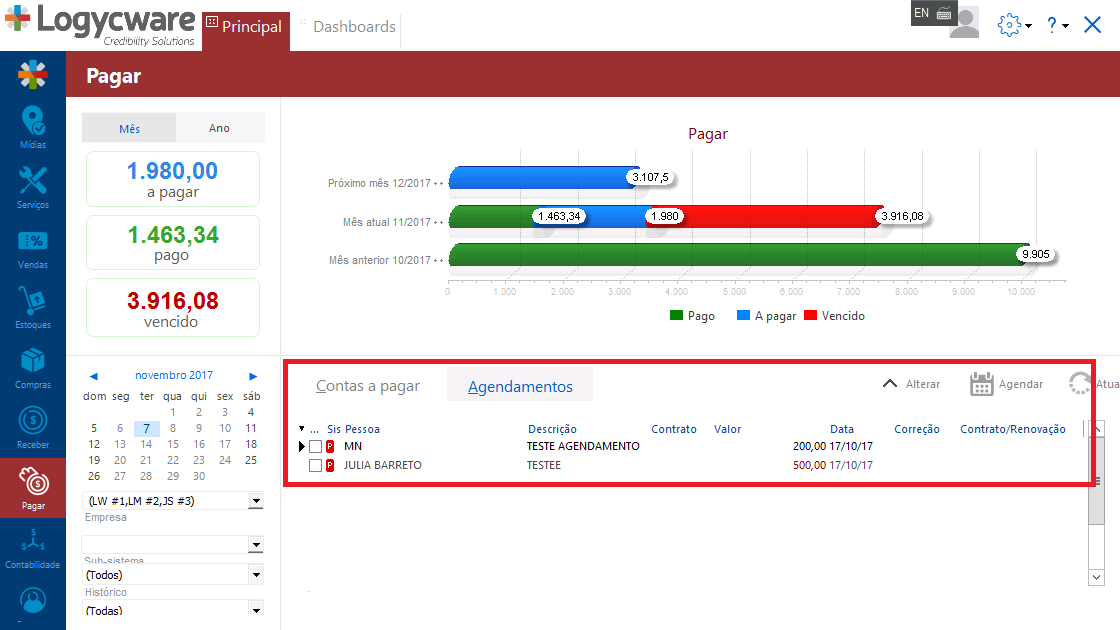Click the Agendar calendar icon
Screen dimensions: 1120x630
coord(981,384)
